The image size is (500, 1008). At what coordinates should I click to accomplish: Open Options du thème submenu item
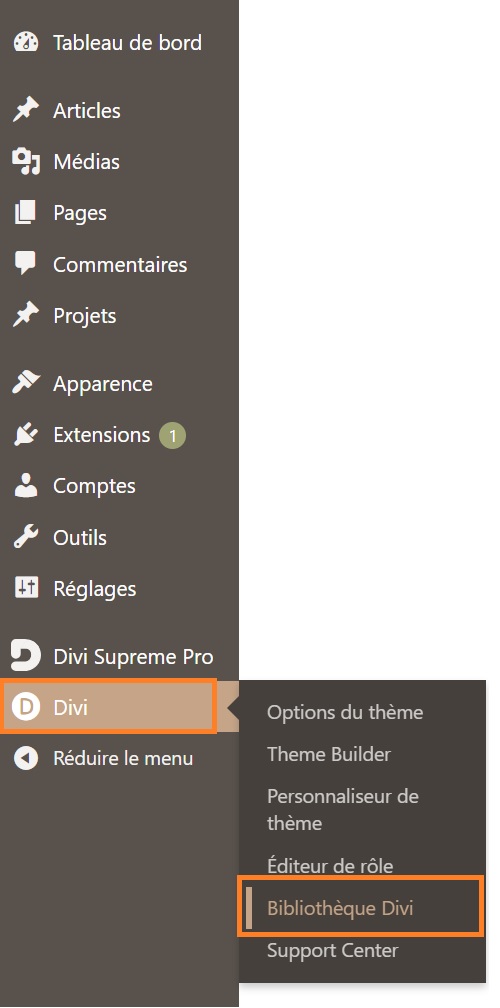coord(345,712)
